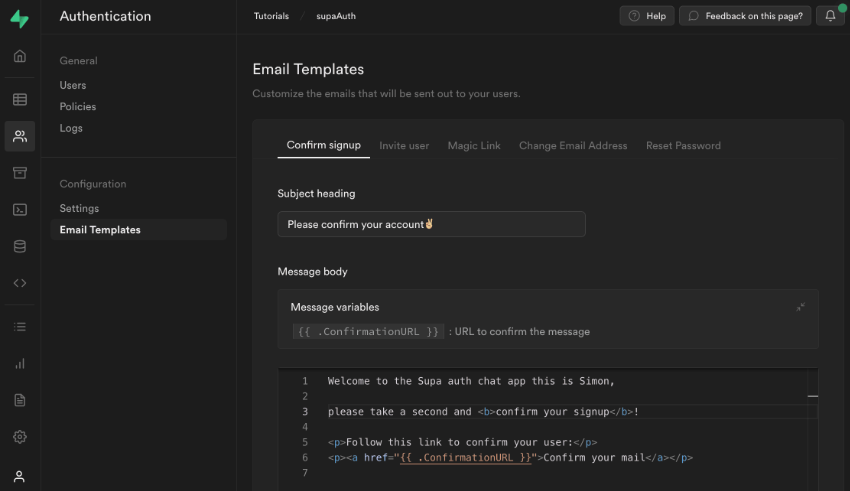
Task: Click the Authentication section title
Action: pos(105,16)
